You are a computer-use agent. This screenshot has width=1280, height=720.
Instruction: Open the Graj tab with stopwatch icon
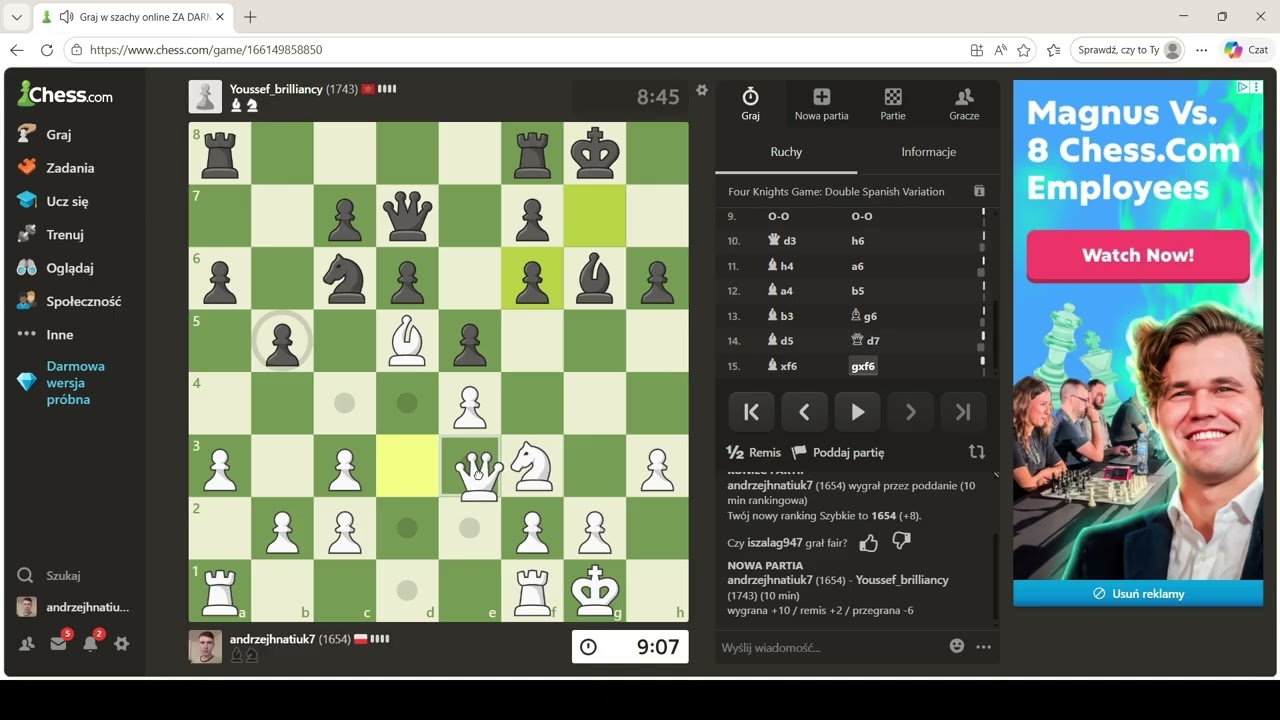pos(750,104)
